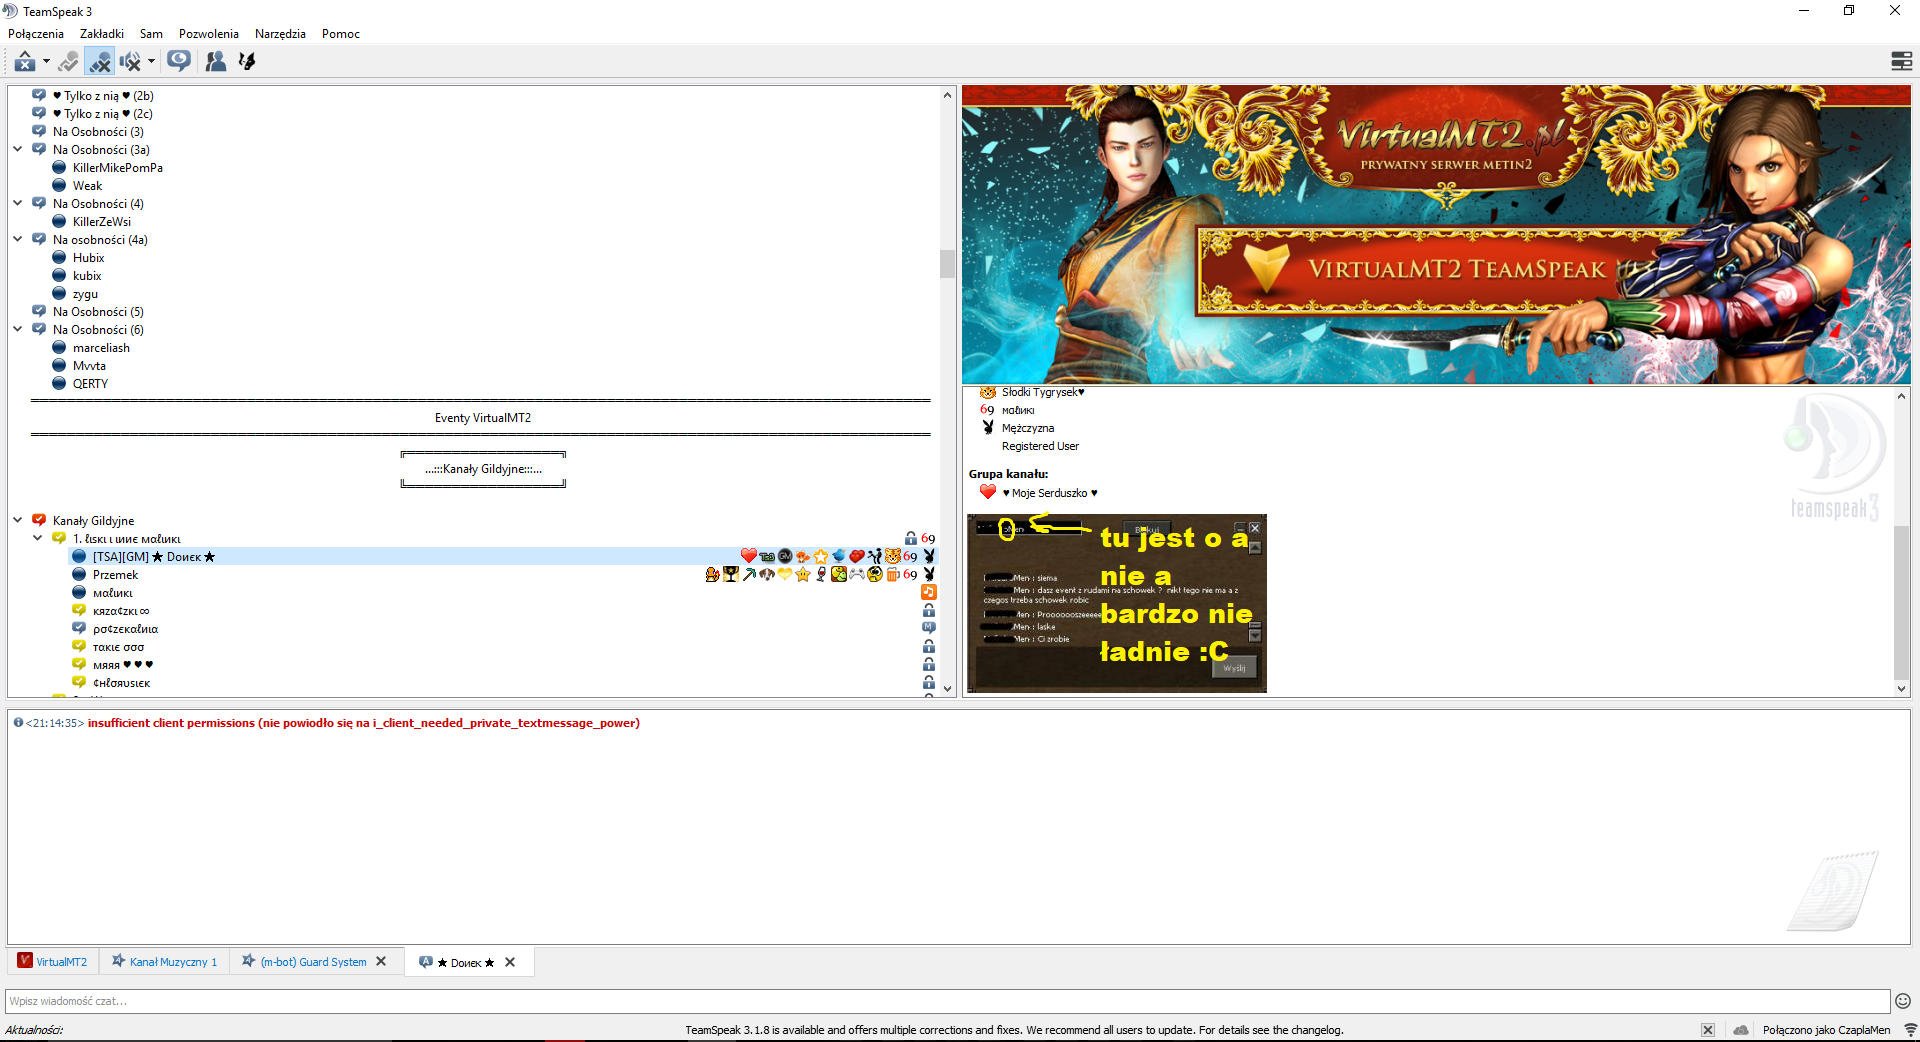The width and height of the screenshot is (1920, 1042).
Task: Toggle the subscribe to channels eye icon
Action: (179, 61)
